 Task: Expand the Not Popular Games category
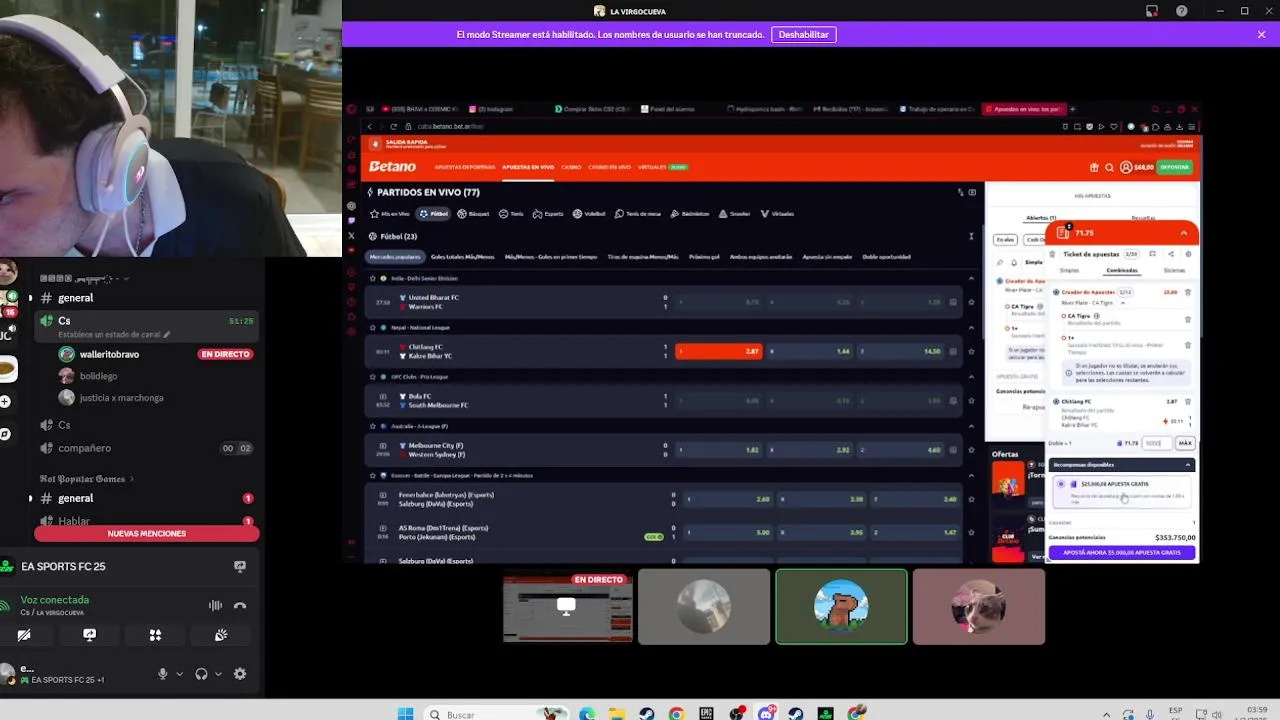tap(86, 479)
